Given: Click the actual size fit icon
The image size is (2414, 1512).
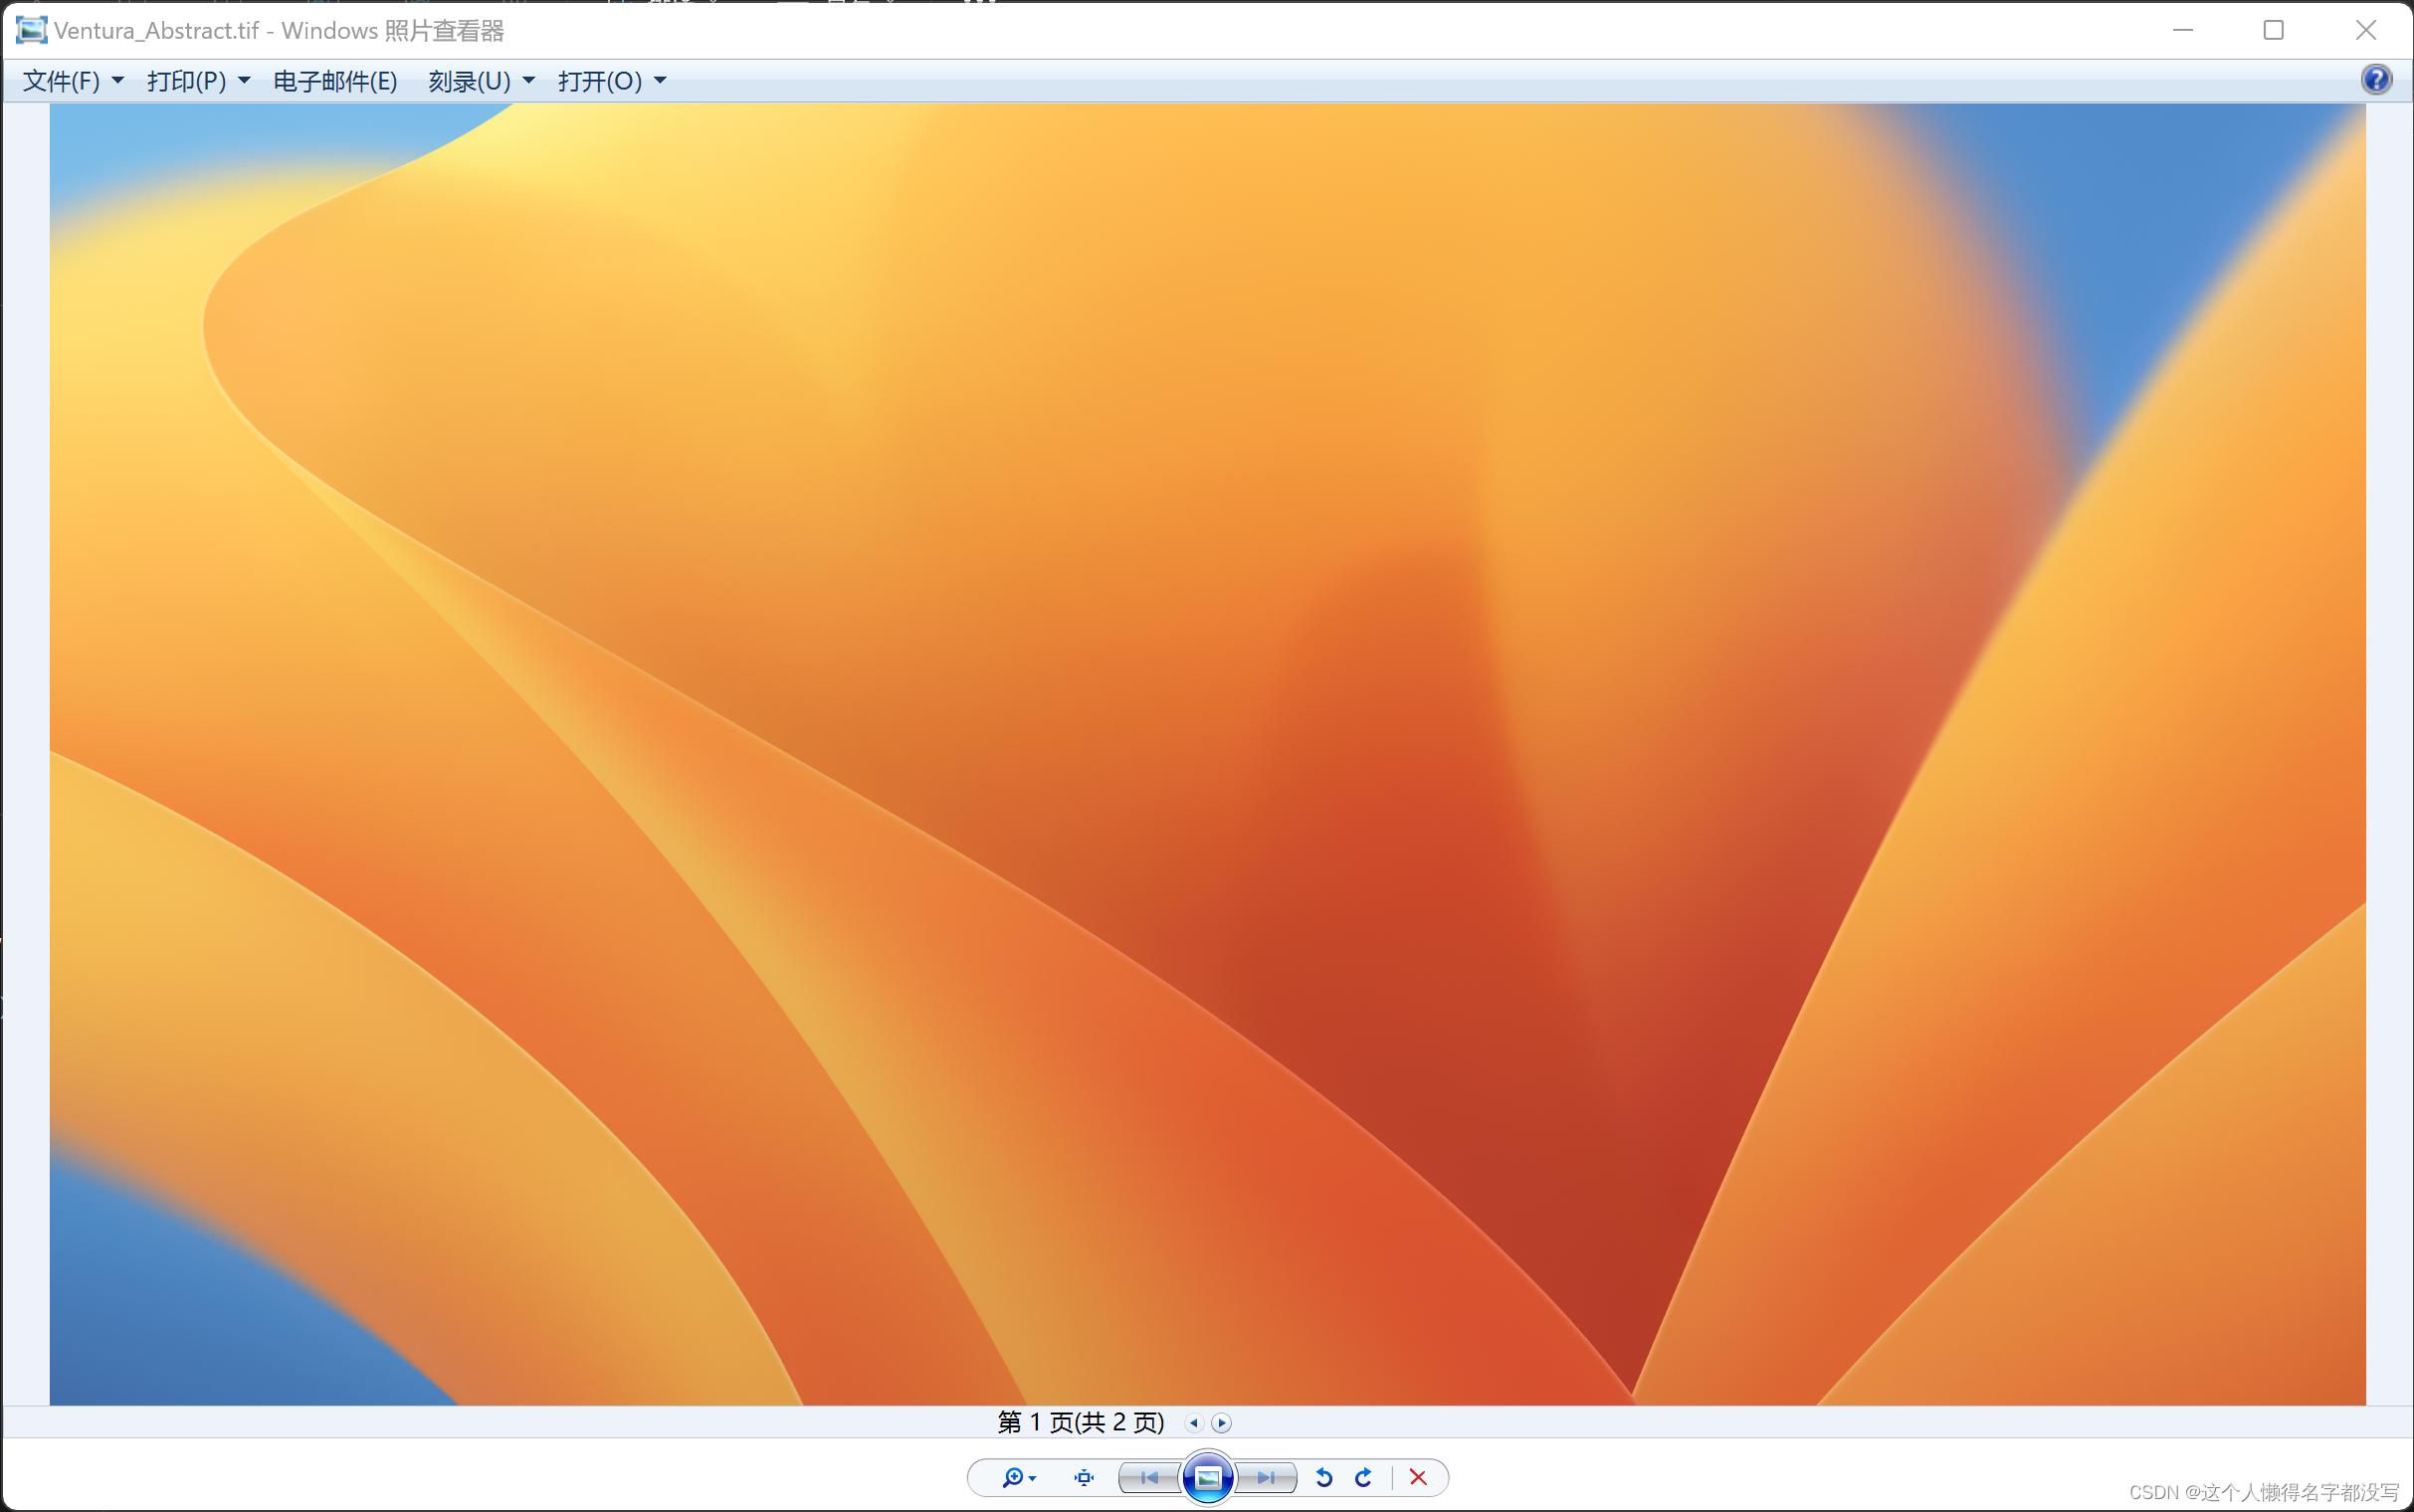Looking at the screenshot, I should coord(1084,1477).
